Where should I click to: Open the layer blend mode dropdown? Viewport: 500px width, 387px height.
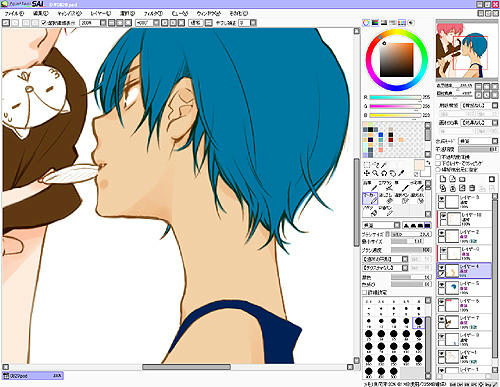(x=478, y=141)
